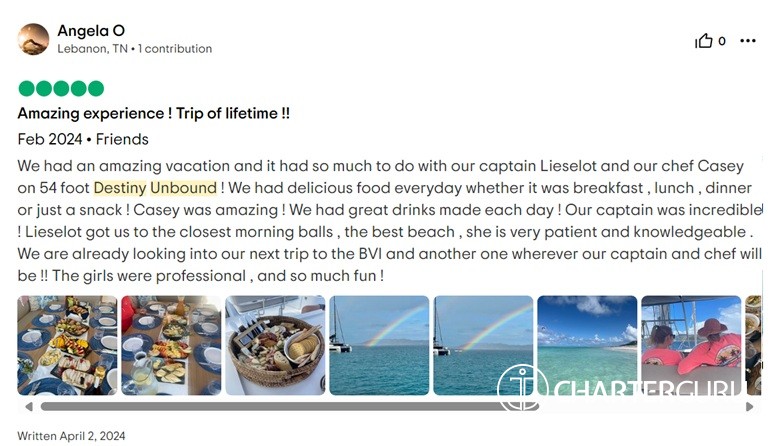Image resolution: width=777 pixels, height=446 pixels.
Task: Open the first food platter photo
Action: pyautogui.click(x=67, y=345)
